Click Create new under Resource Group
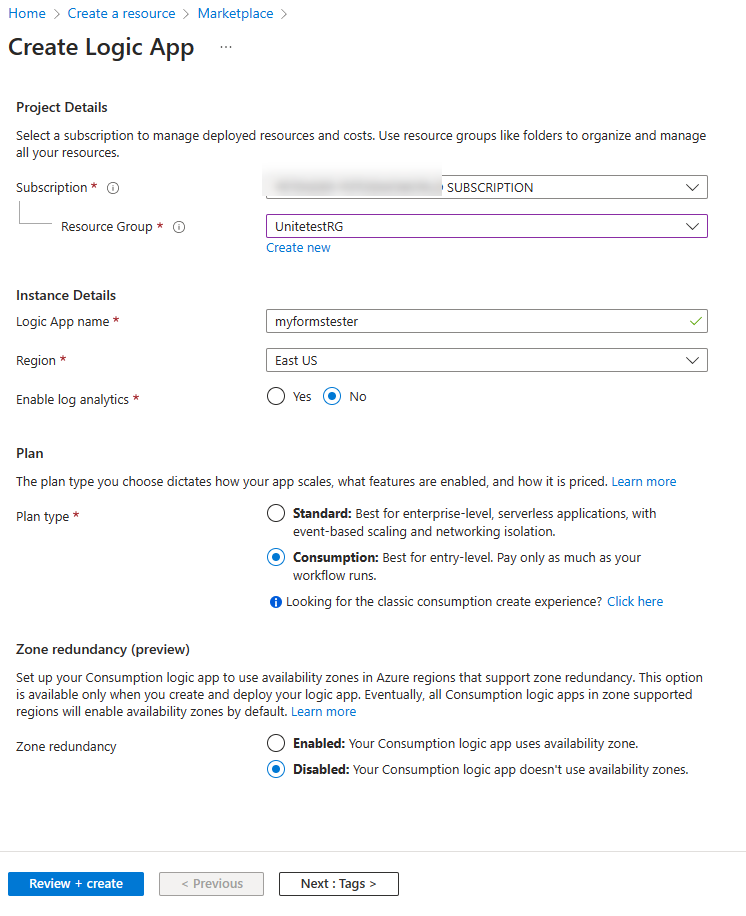This screenshot has height=916, width=746. 298,247
